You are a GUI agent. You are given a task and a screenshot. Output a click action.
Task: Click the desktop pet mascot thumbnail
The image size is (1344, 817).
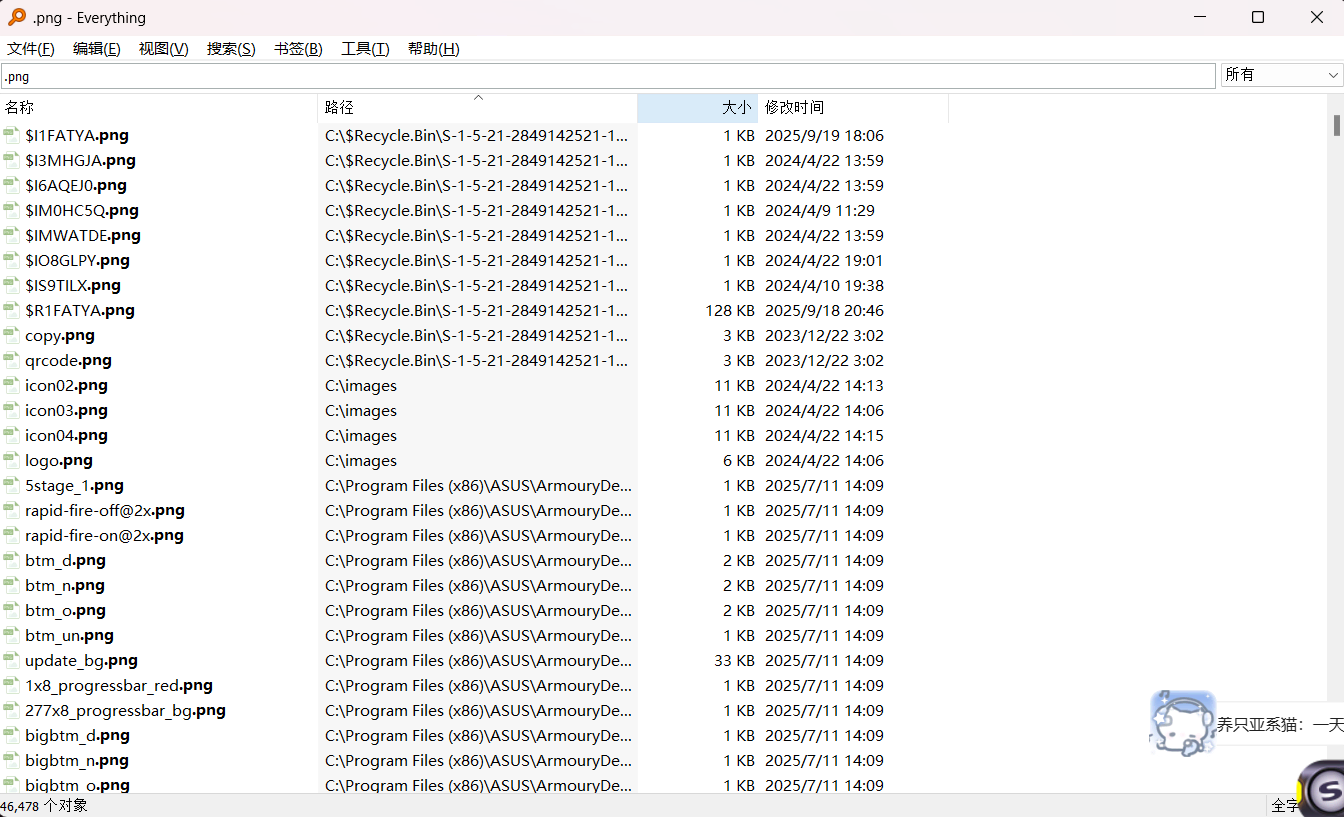pos(1183,722)
